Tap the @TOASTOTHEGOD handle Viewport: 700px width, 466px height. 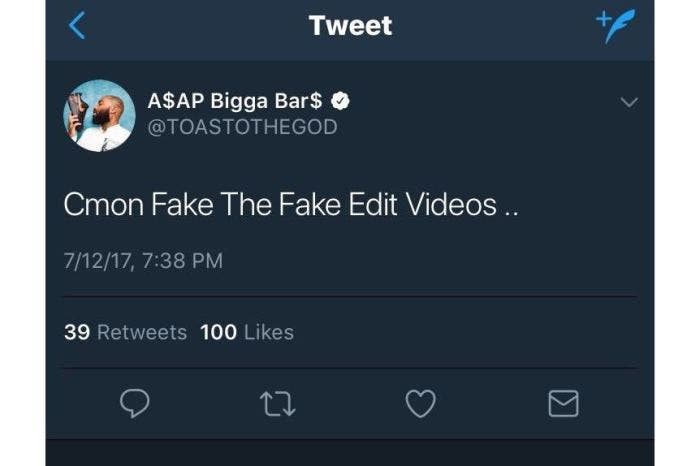point(242,127)
